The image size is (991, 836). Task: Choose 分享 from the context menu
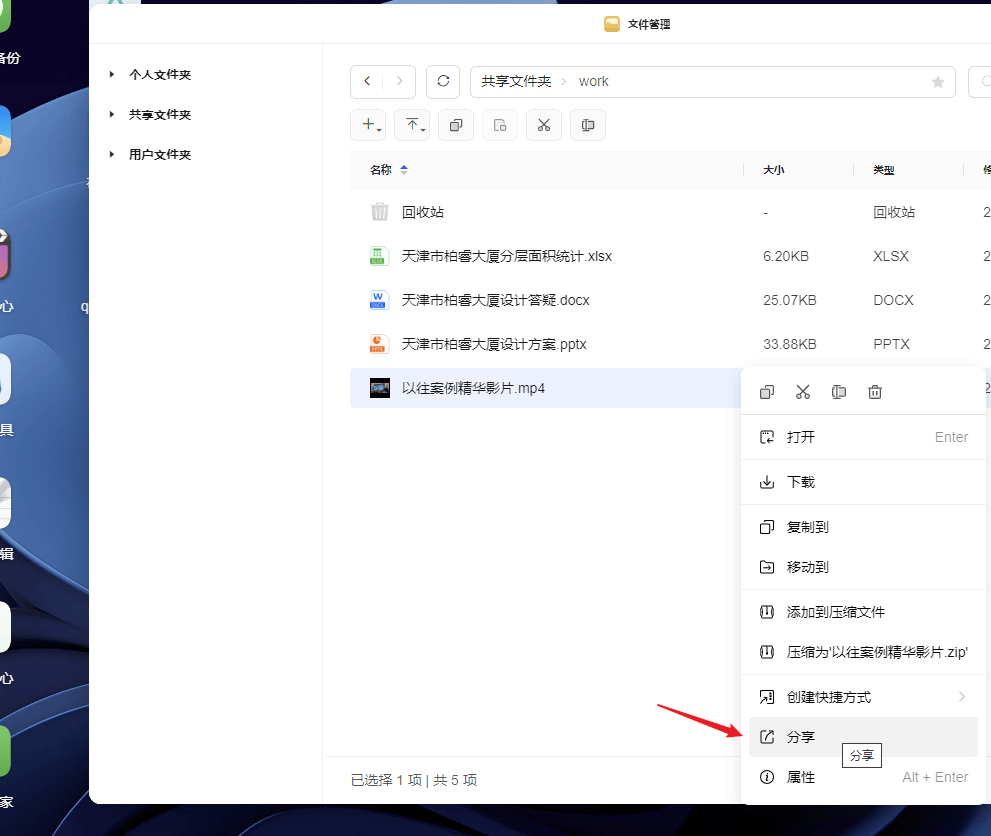[x=800, y=736]
